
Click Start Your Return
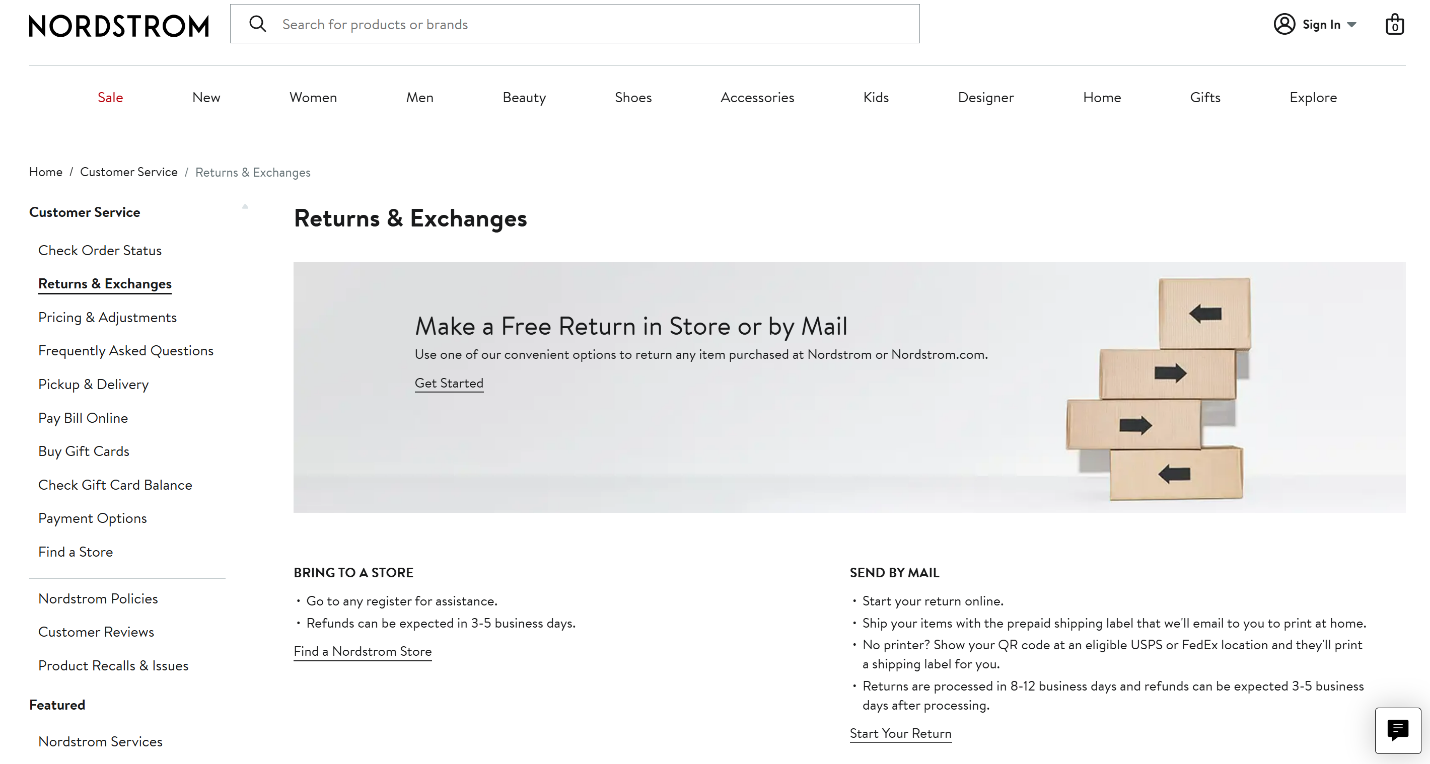900,733
